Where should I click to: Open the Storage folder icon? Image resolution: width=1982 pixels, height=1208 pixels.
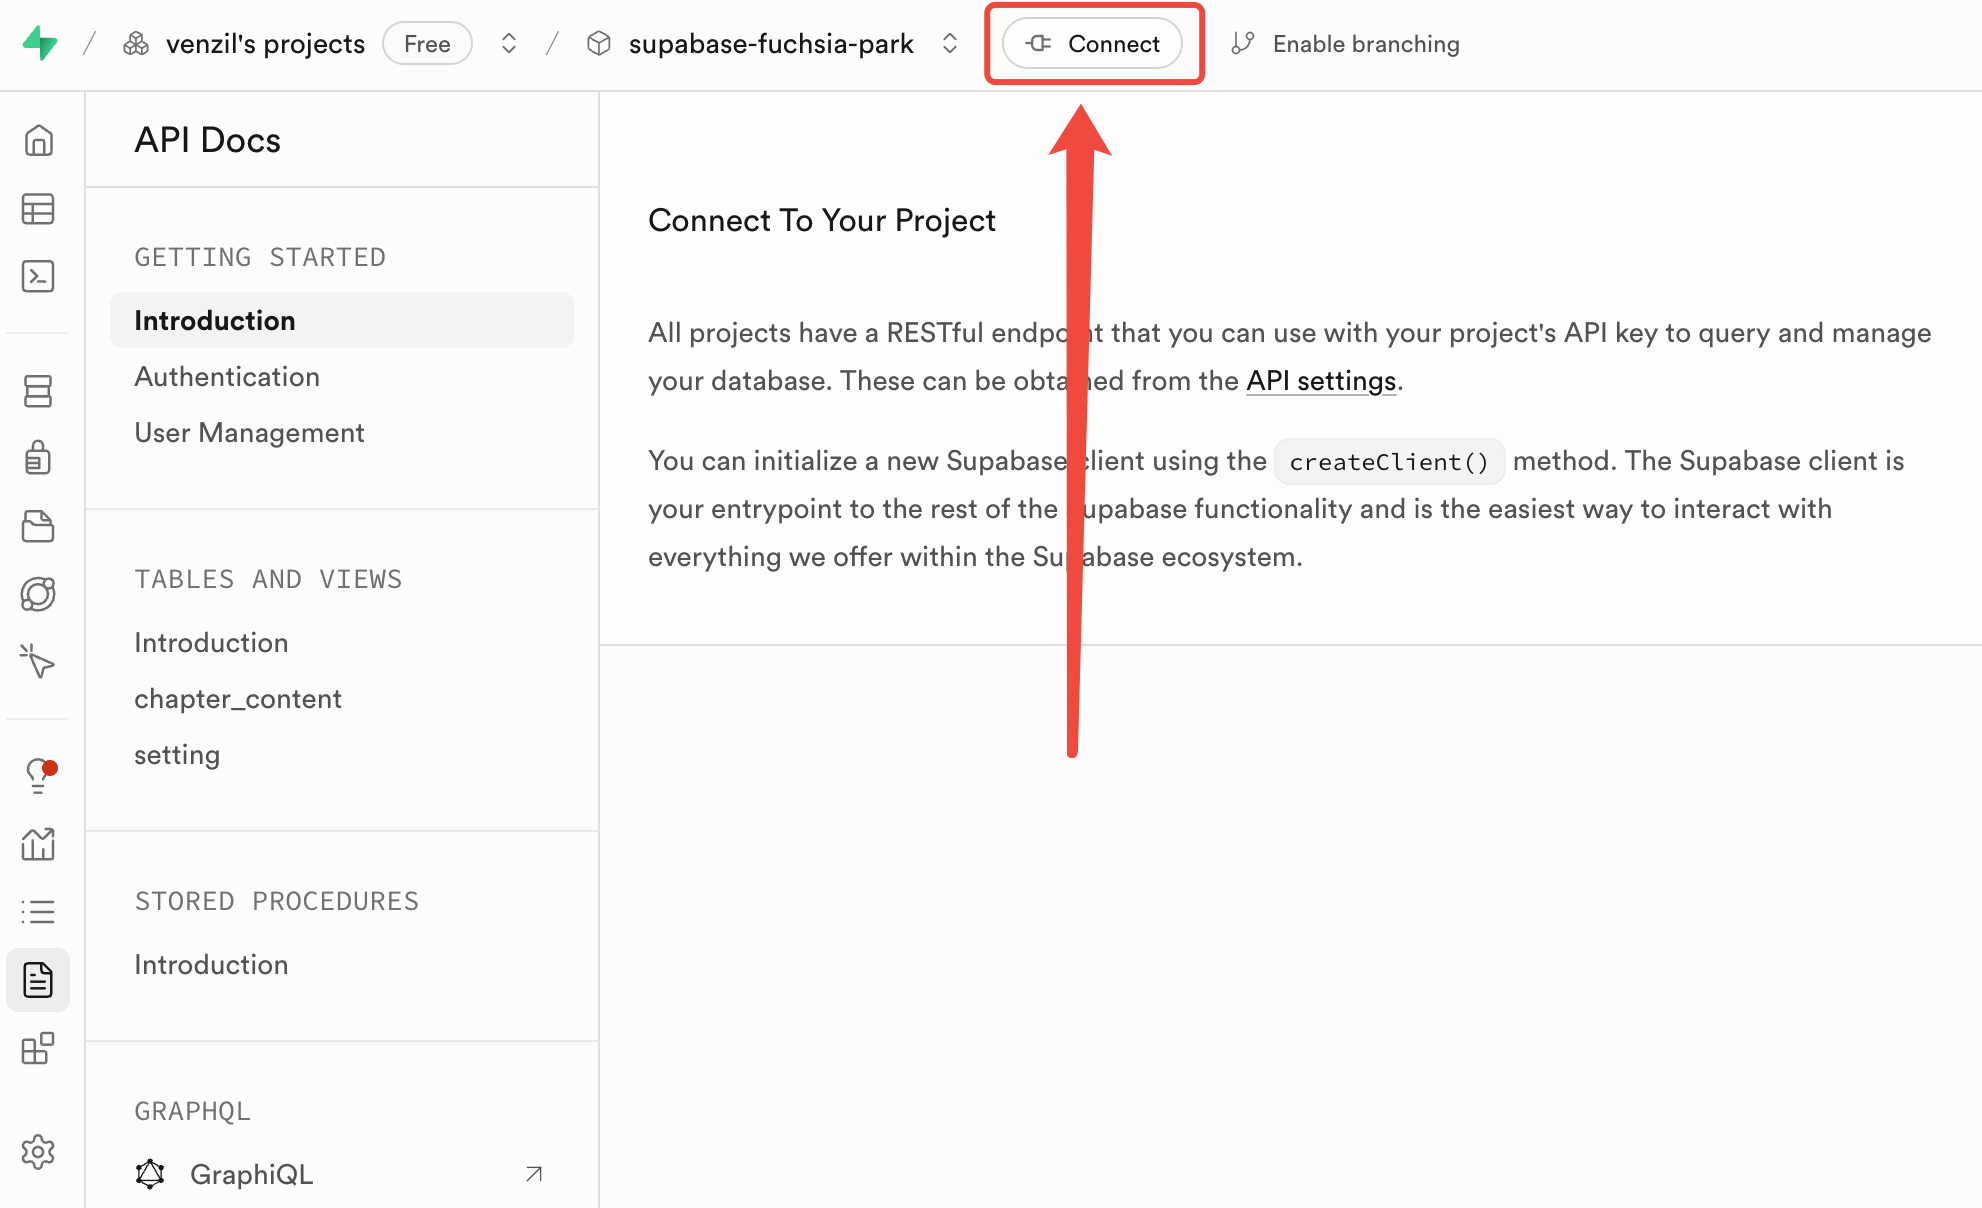38,526
